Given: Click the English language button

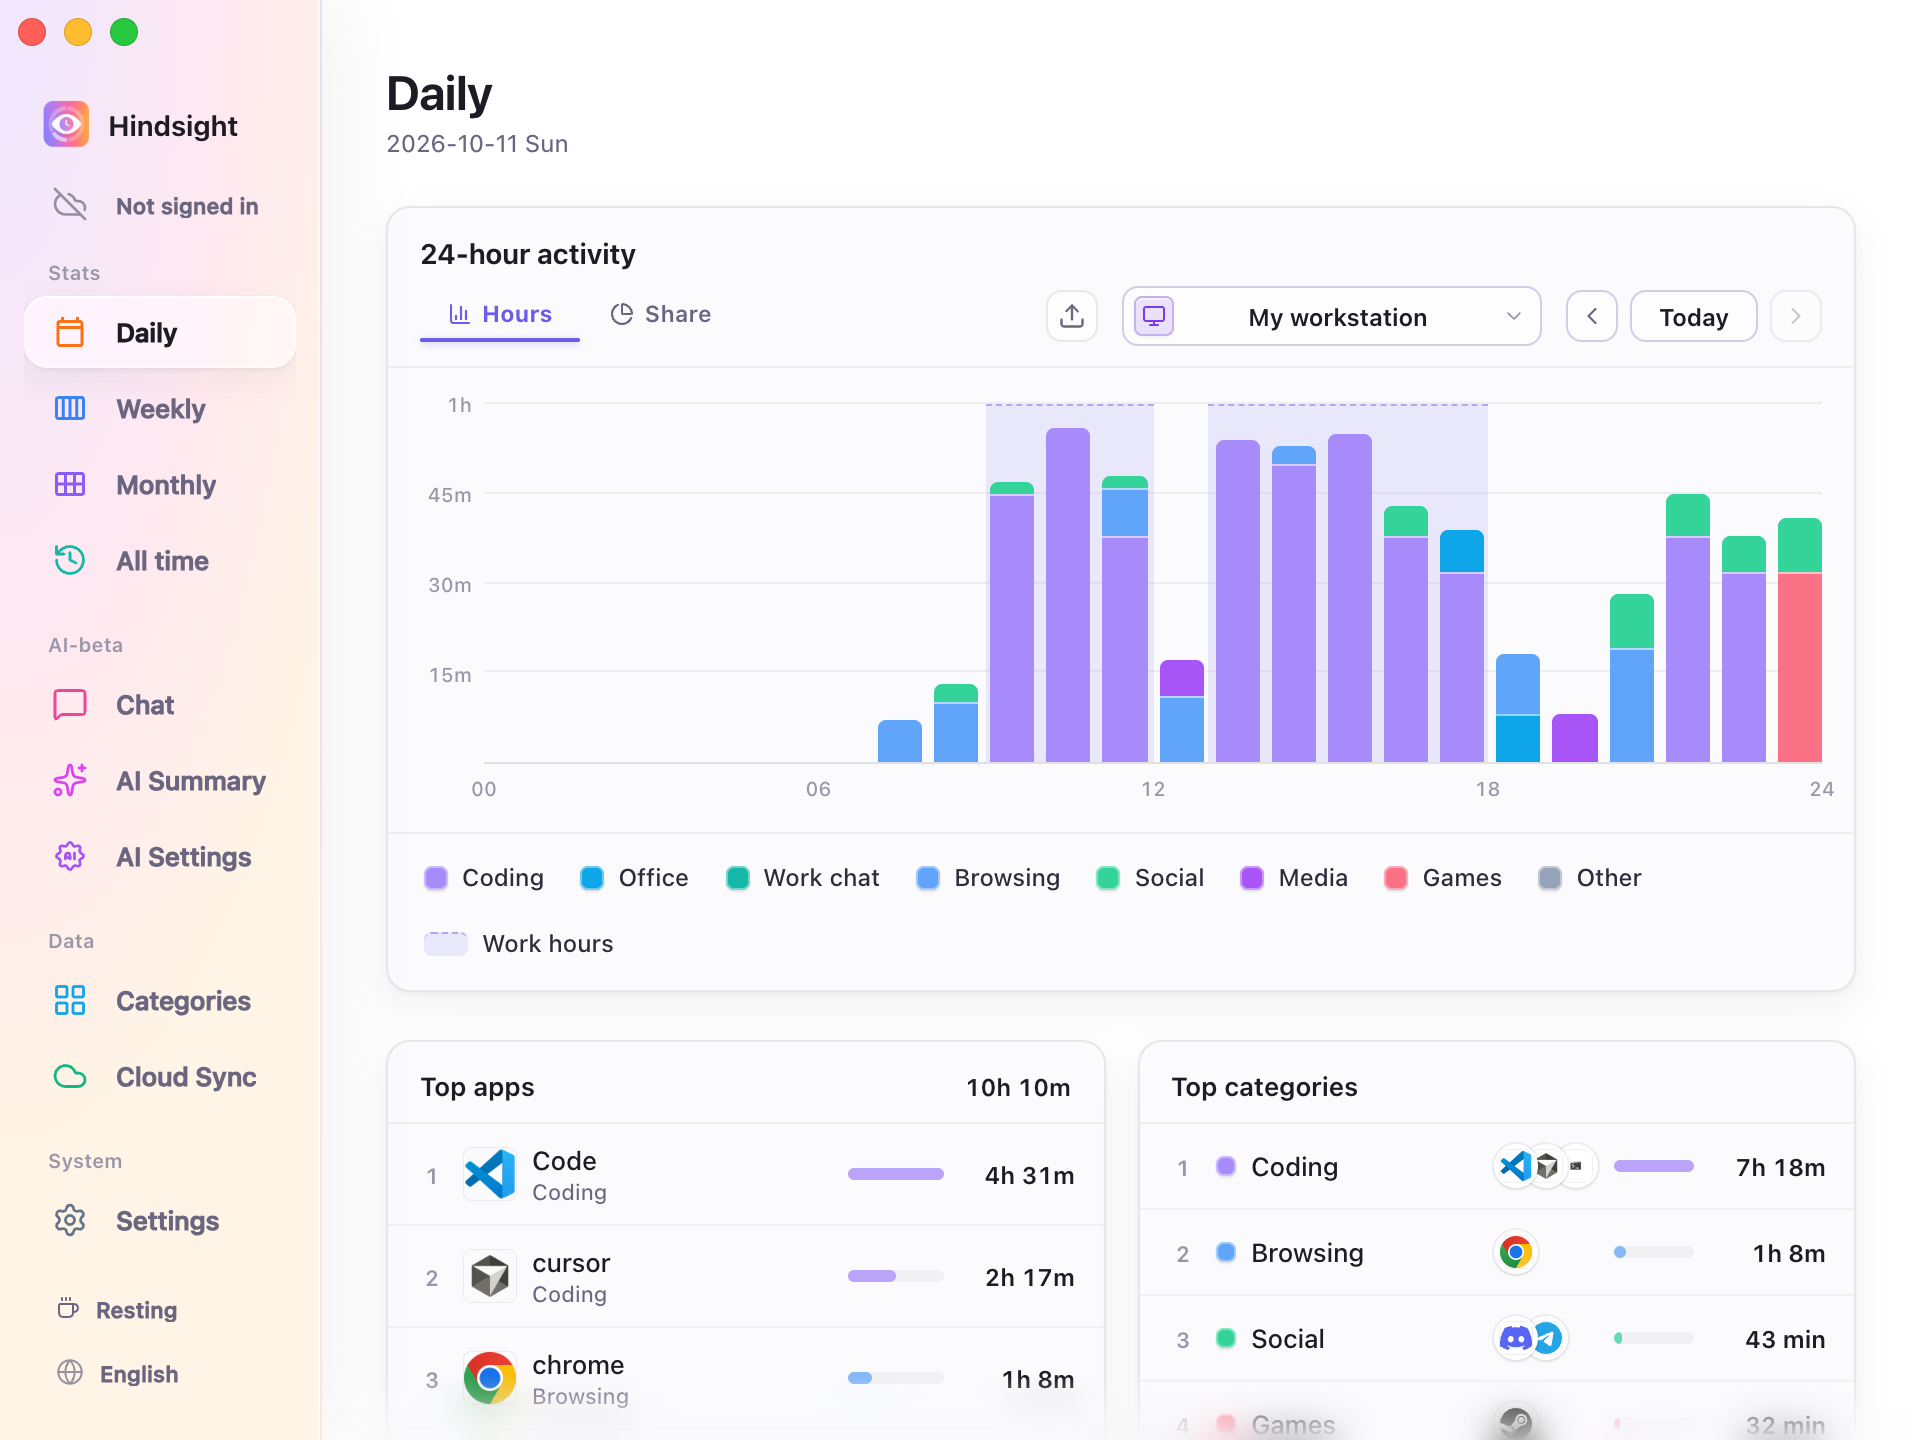Looking at the screenshot, I should point(118,1373).
